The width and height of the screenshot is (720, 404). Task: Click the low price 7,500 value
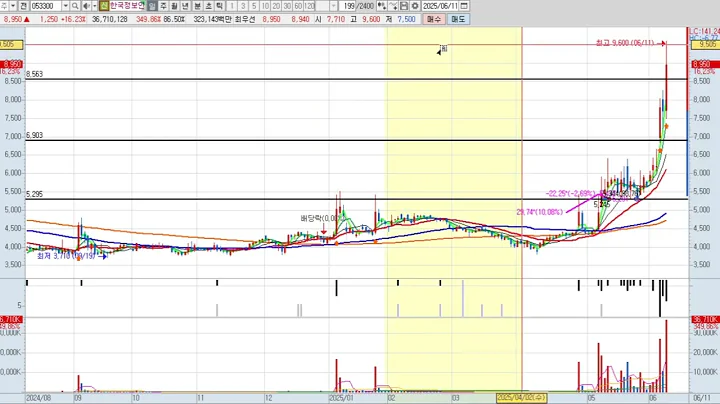coord(406,19)
